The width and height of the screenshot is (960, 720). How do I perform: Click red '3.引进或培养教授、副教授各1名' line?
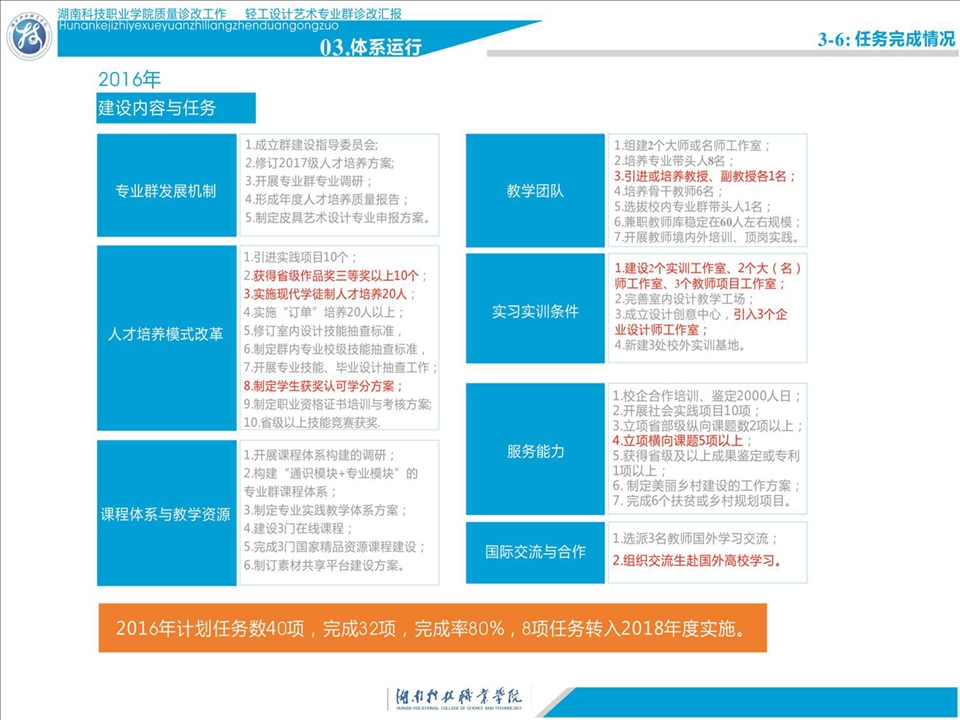(x=705, y=176)
